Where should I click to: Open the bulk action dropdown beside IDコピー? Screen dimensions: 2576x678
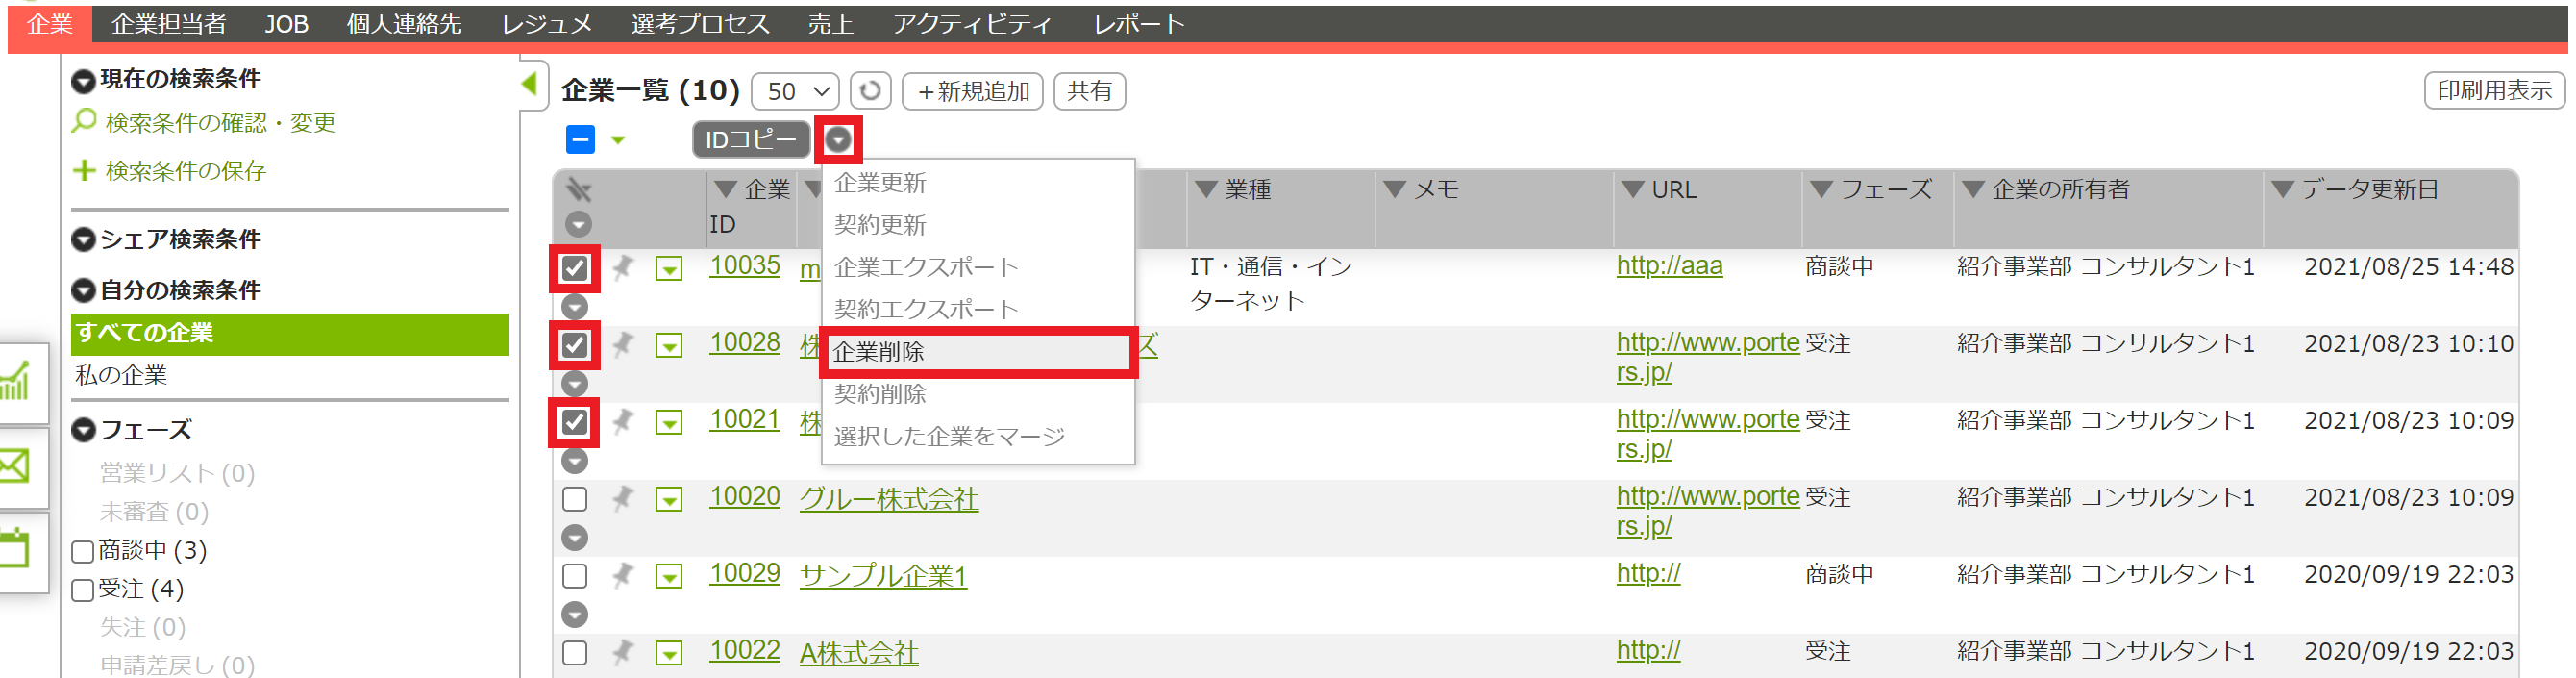[x=838, y=140]
